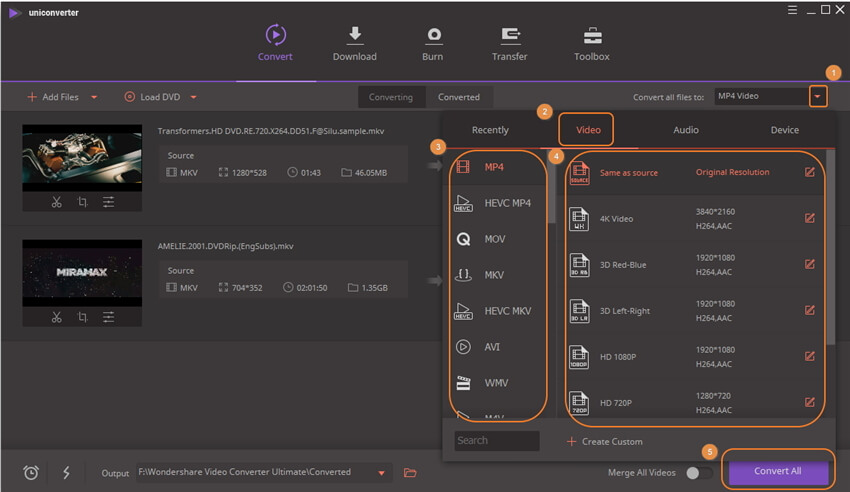Open the Toolbox section
This screenshot has height=492, width=850.
(x=591, y=44)
